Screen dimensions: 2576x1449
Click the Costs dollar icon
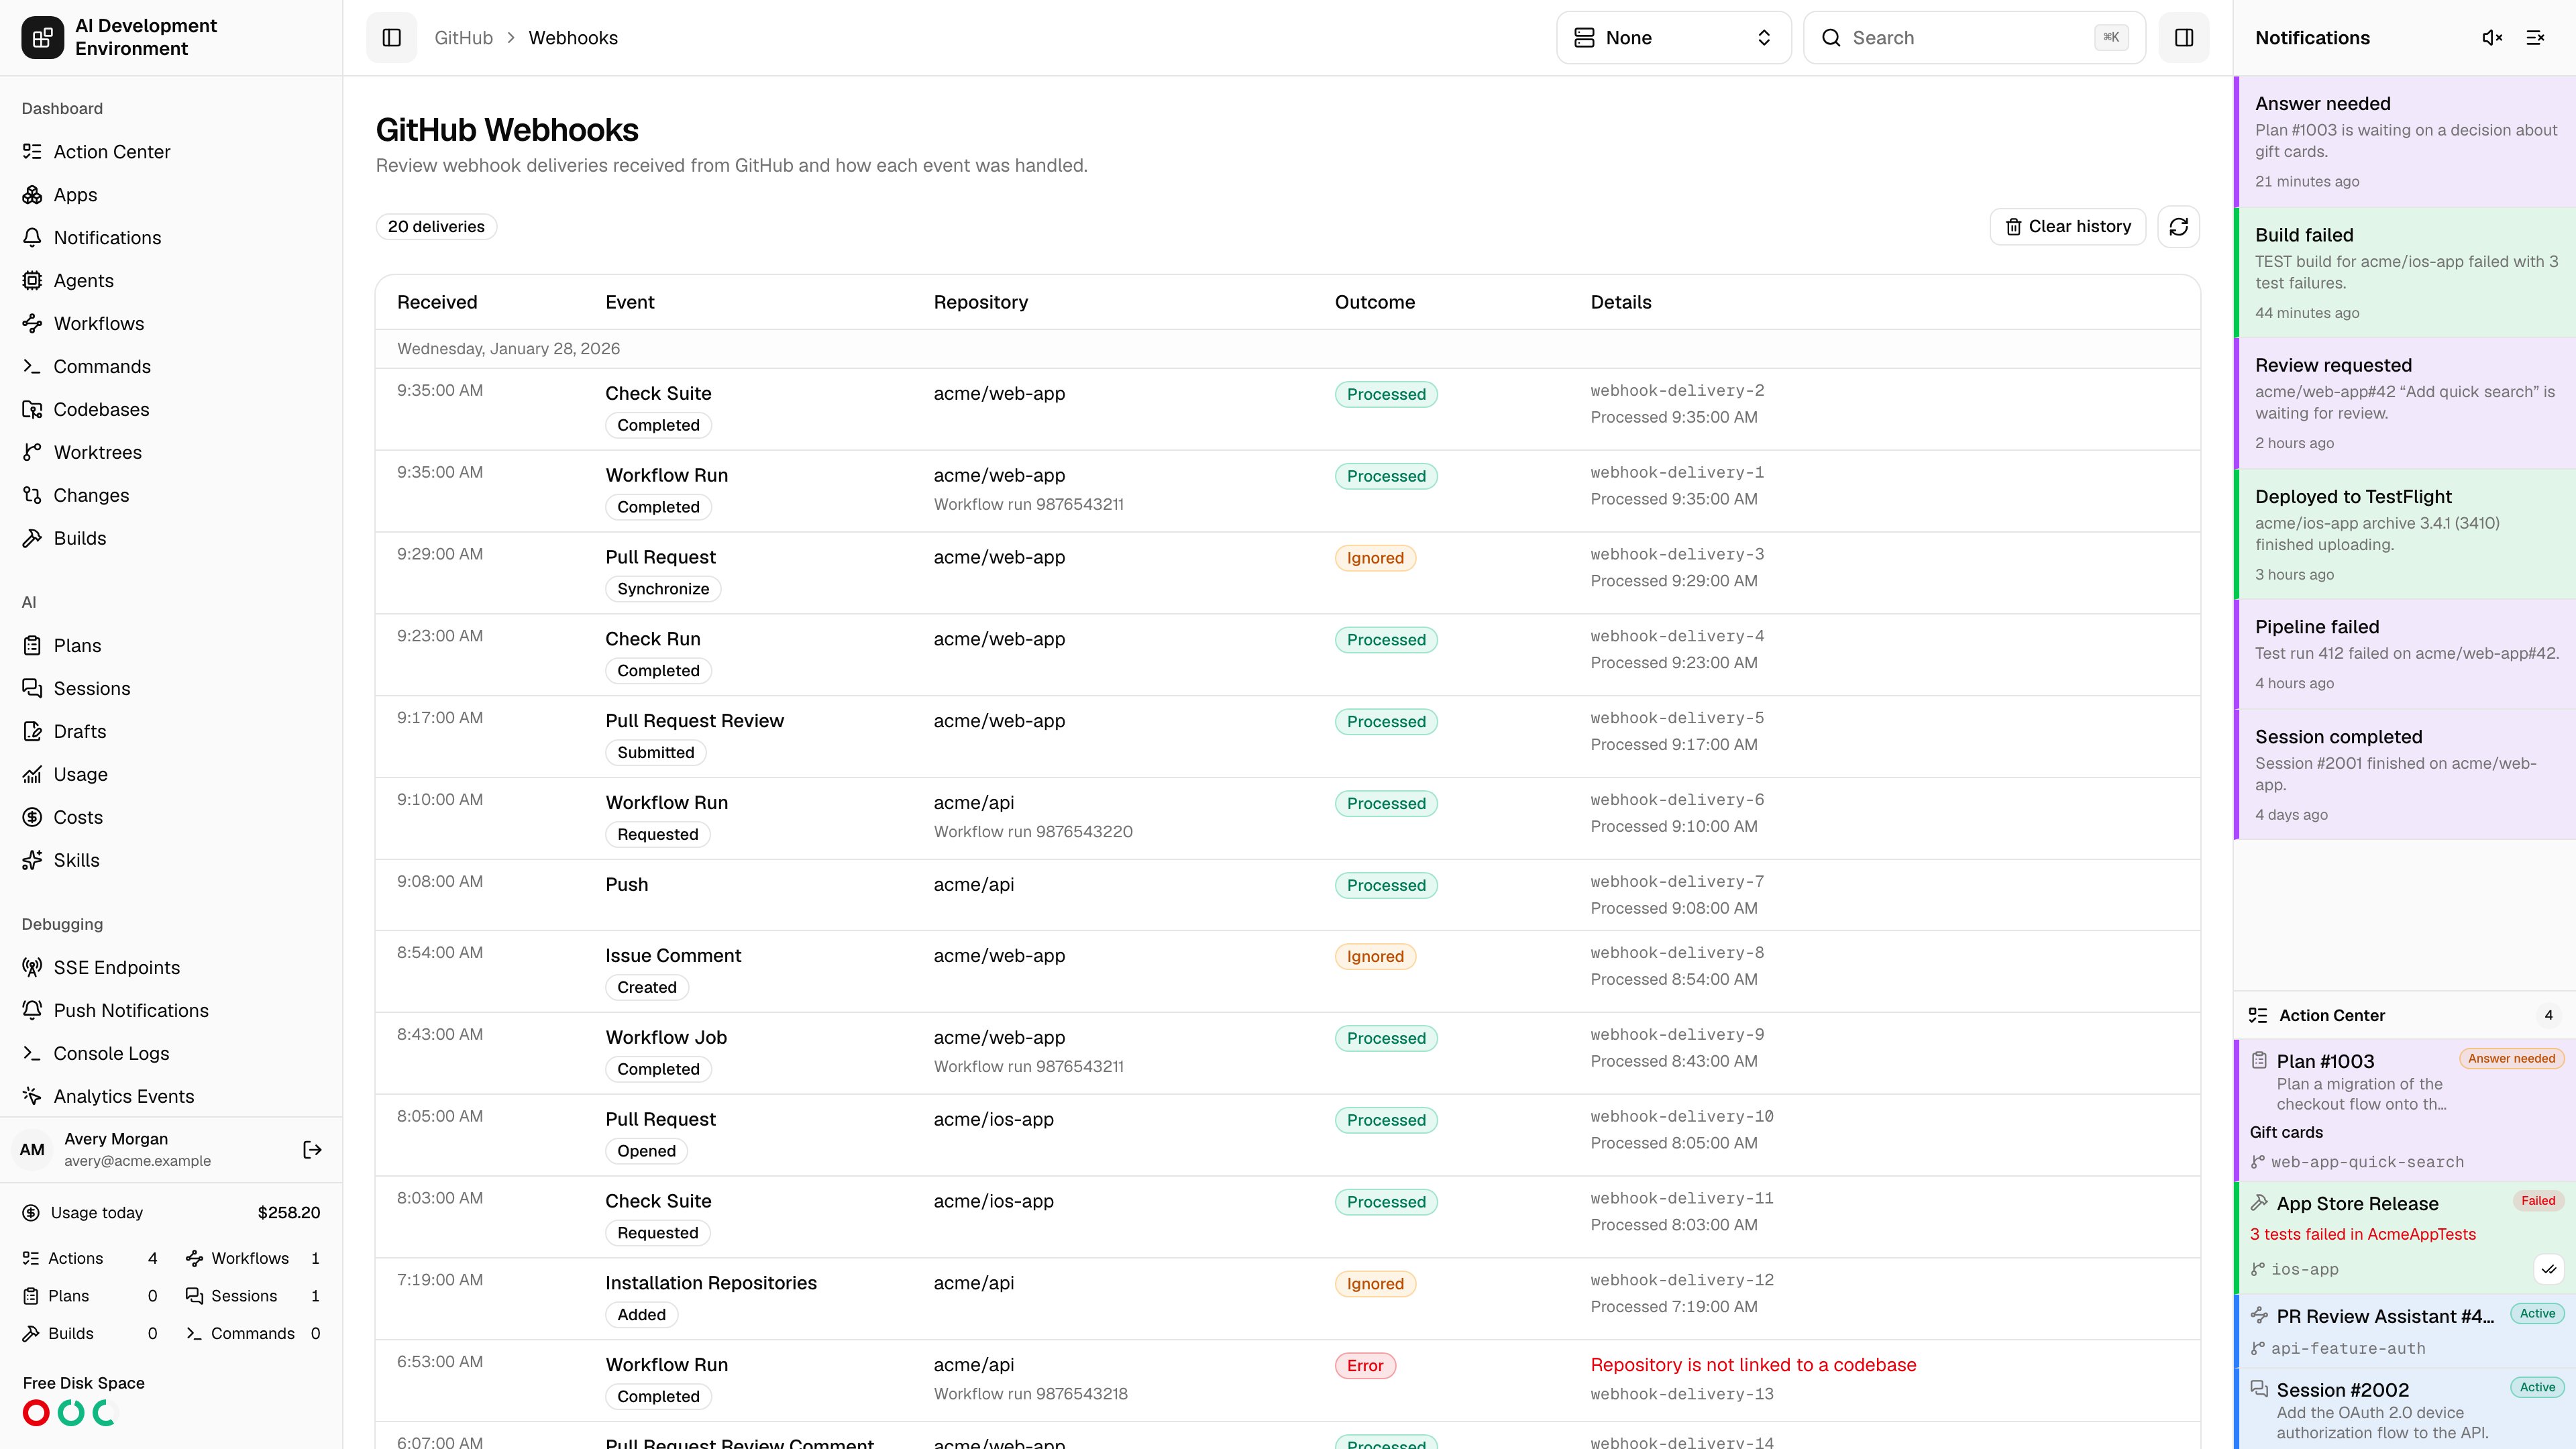(32, 818)
